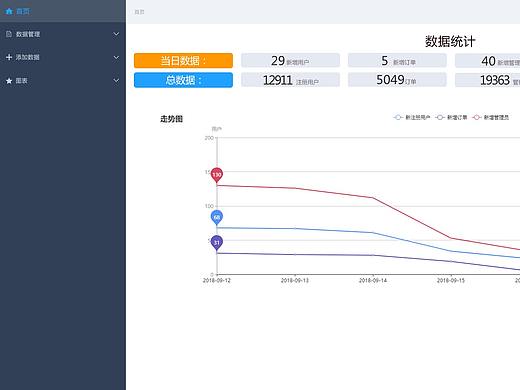Click the plus icon beside 添加数据

coord(9,57)
